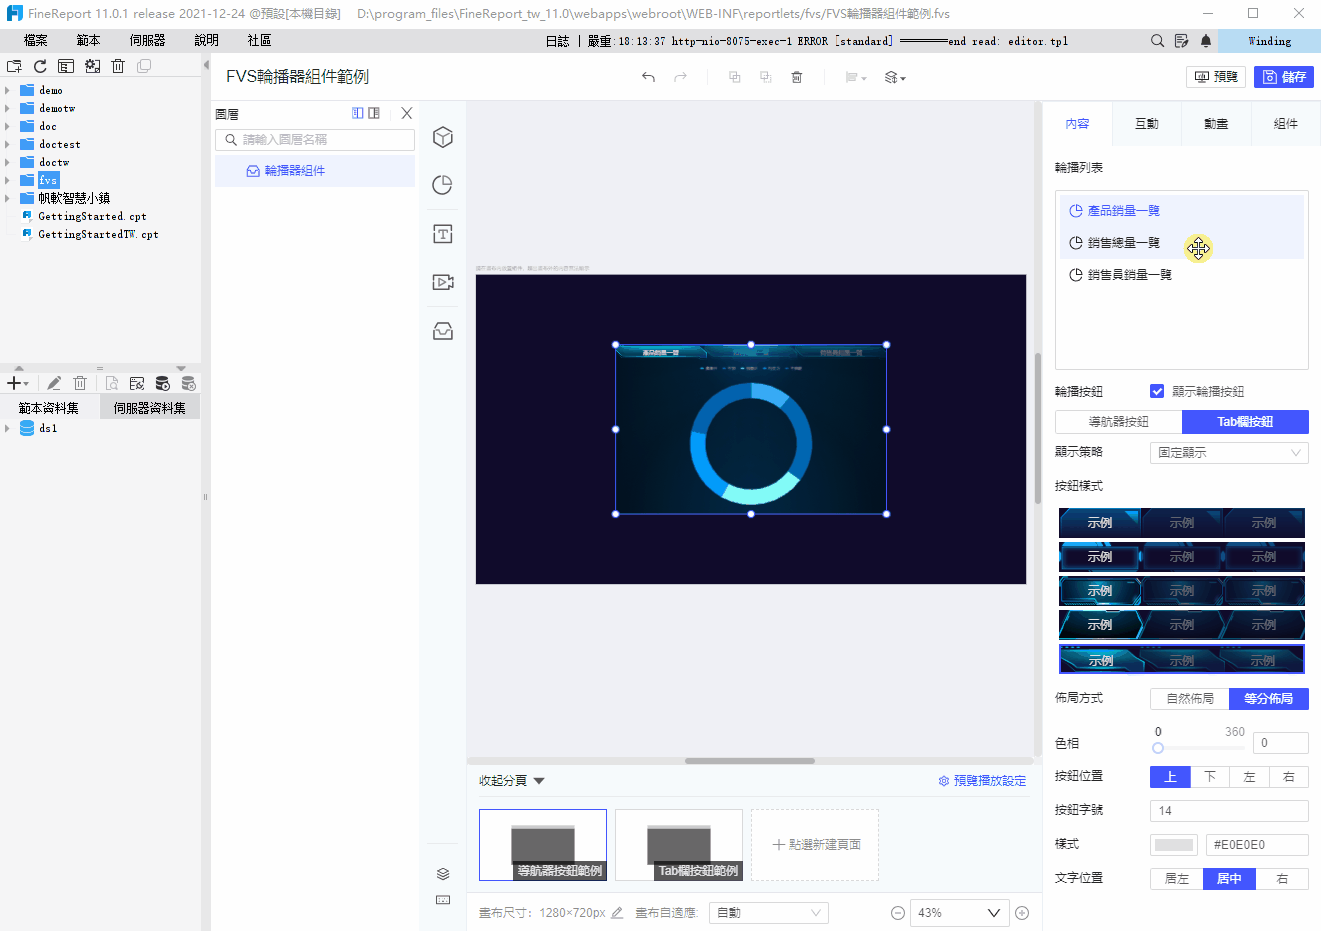Select the chart component icon
Viewport: 1321px width, 931px height.
(x=443, y=185)
